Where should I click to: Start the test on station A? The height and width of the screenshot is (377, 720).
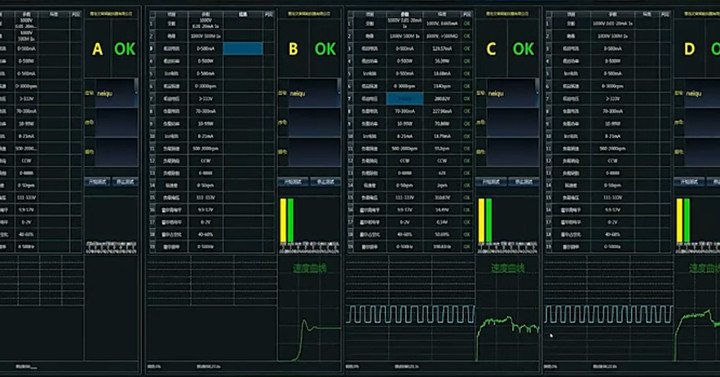(x=97, y=182)
